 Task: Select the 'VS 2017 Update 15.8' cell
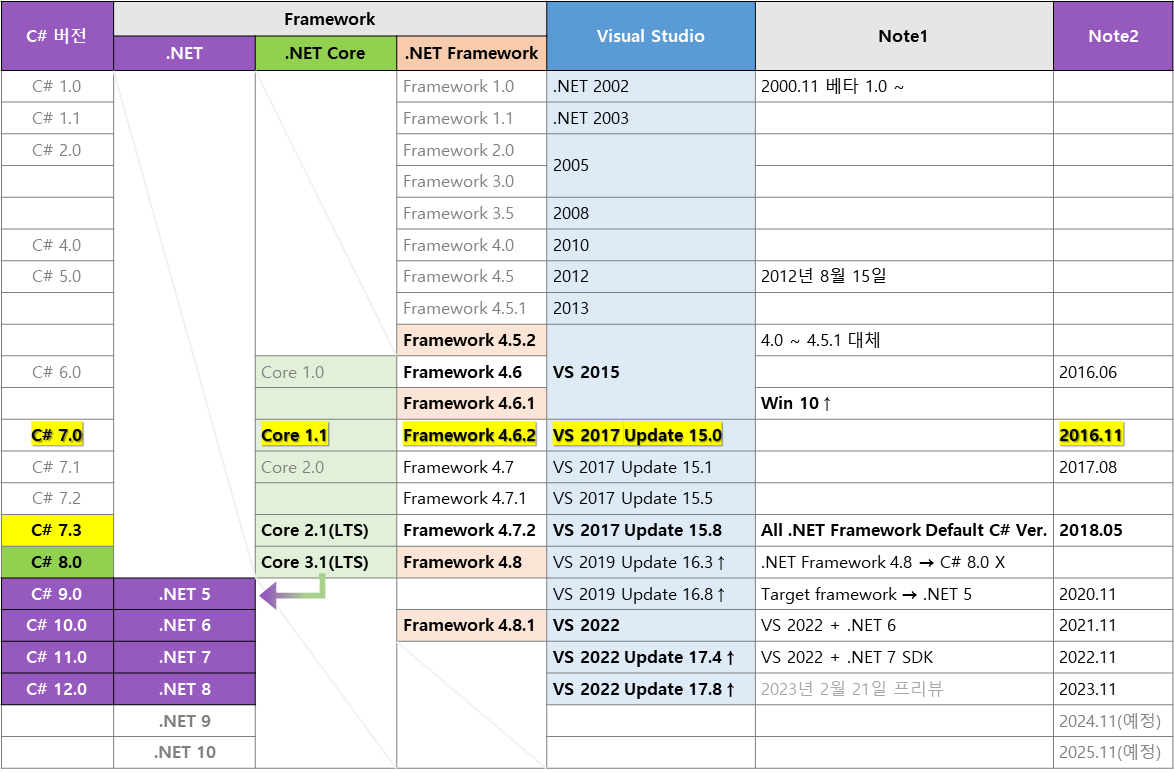point(651,530)
